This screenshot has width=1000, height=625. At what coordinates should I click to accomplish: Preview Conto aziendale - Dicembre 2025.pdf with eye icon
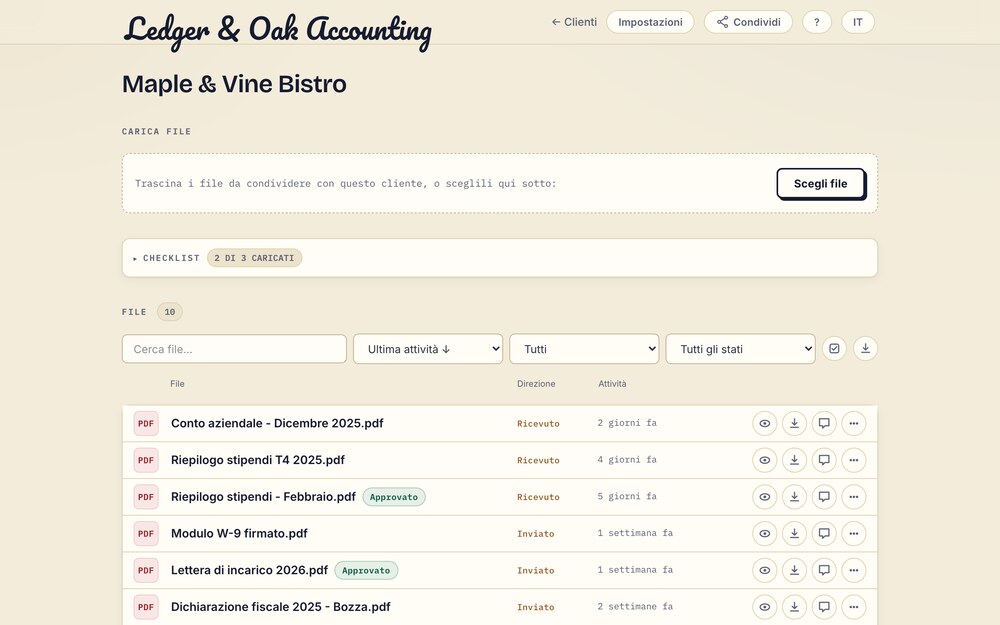765,423
